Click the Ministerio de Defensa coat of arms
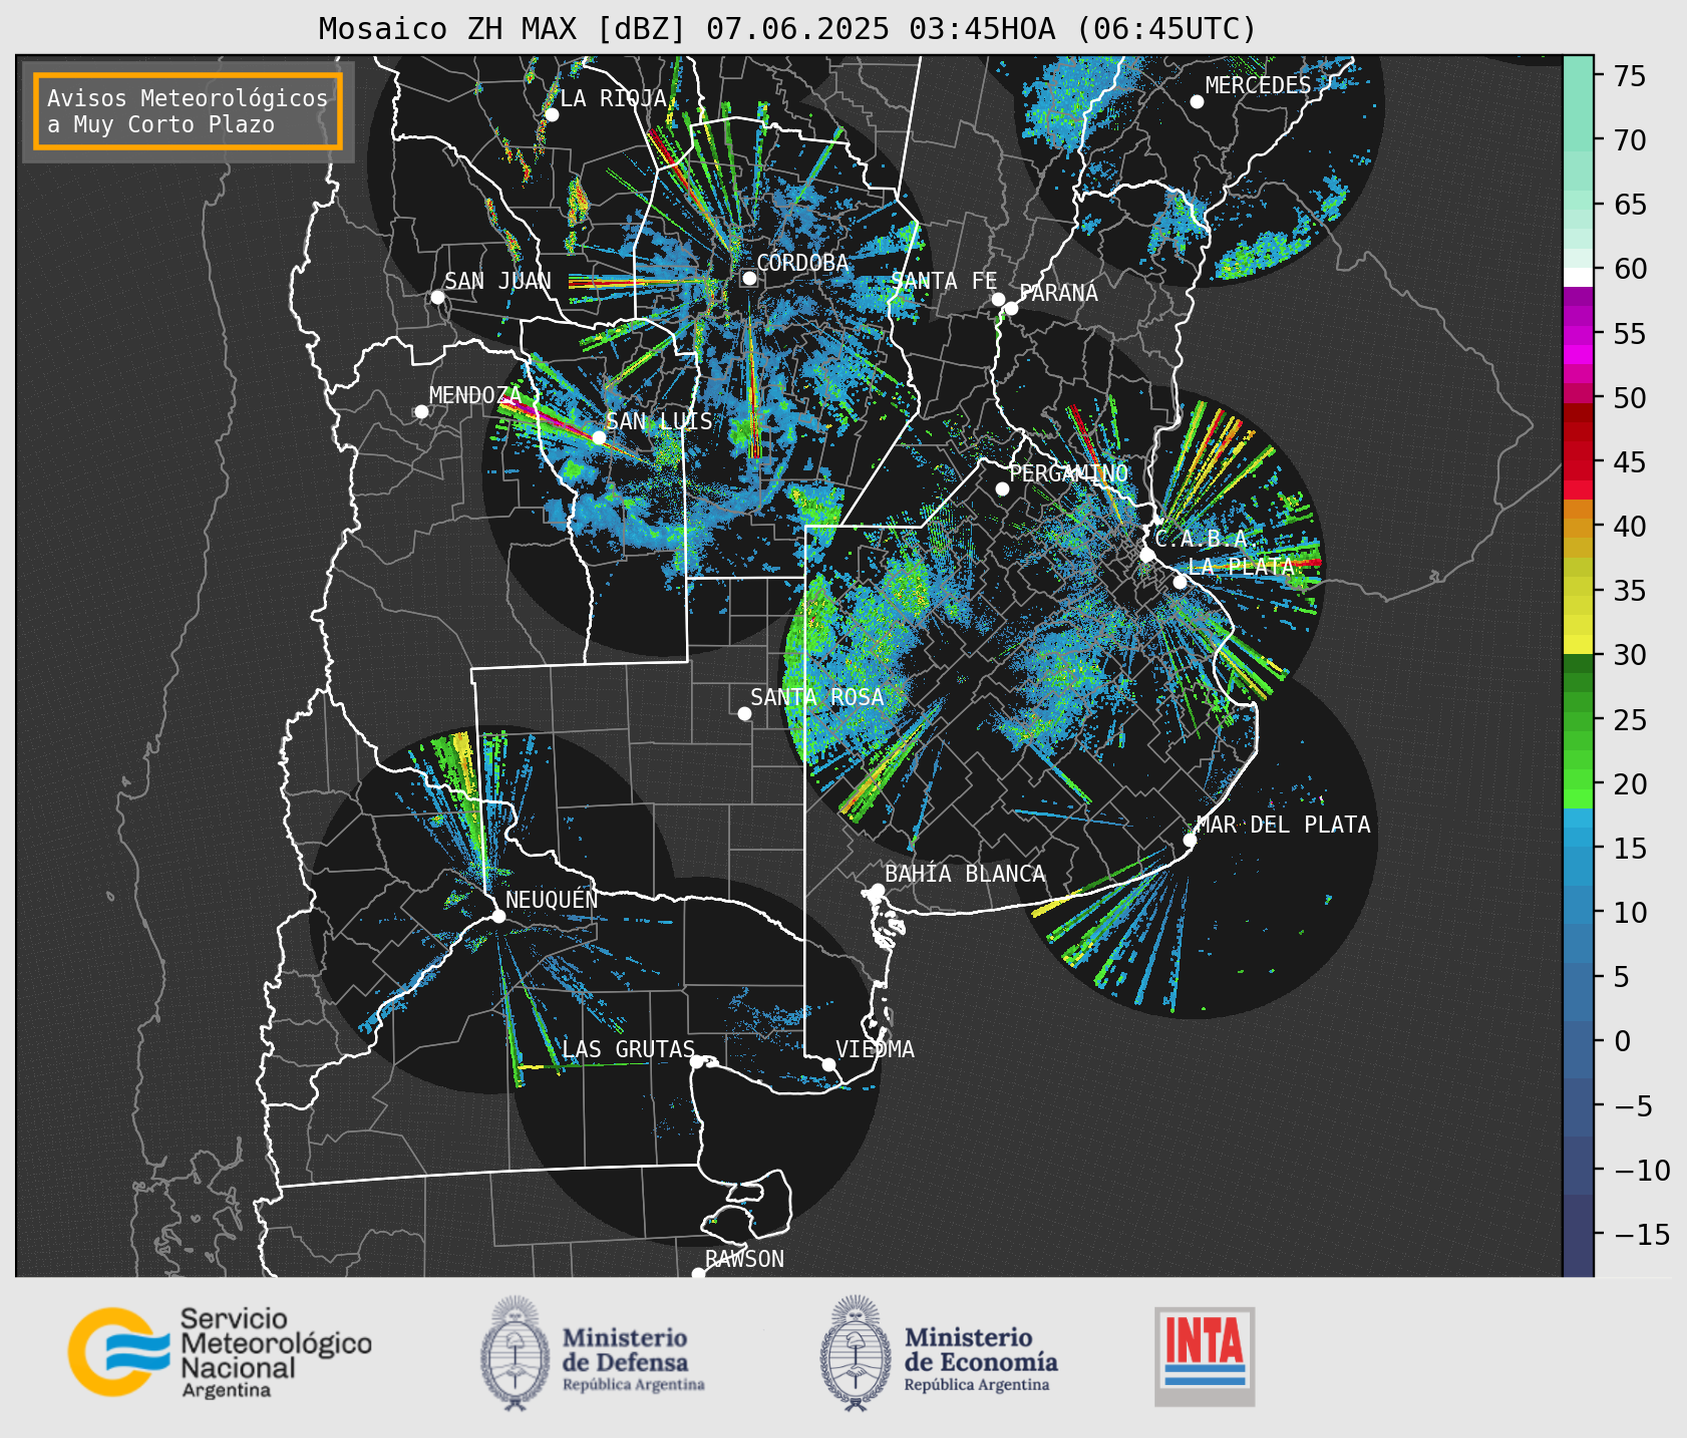Image resolution: width=1687 pixels, height=1438 pixels. pyautogui.click(x=515, y=1353)
